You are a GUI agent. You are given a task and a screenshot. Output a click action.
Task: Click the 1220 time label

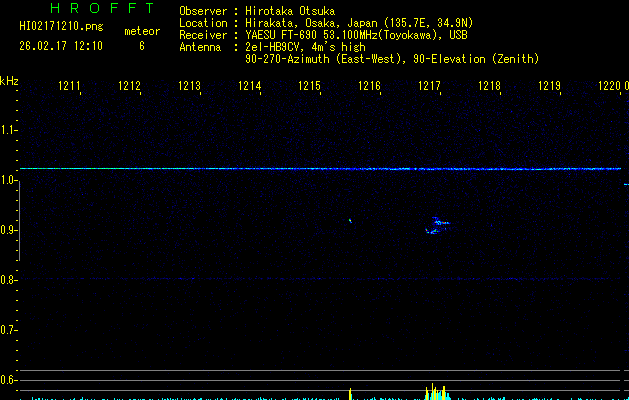pyautogui.click(x=609, y=87)
